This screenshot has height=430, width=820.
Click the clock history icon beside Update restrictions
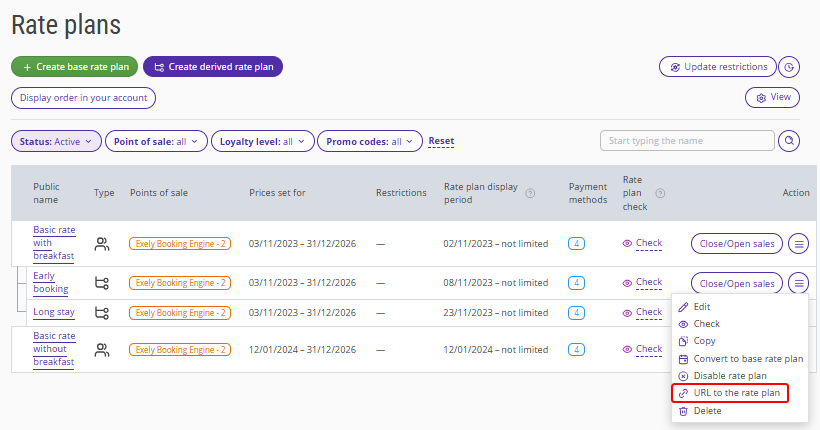[x=789, y=67]
